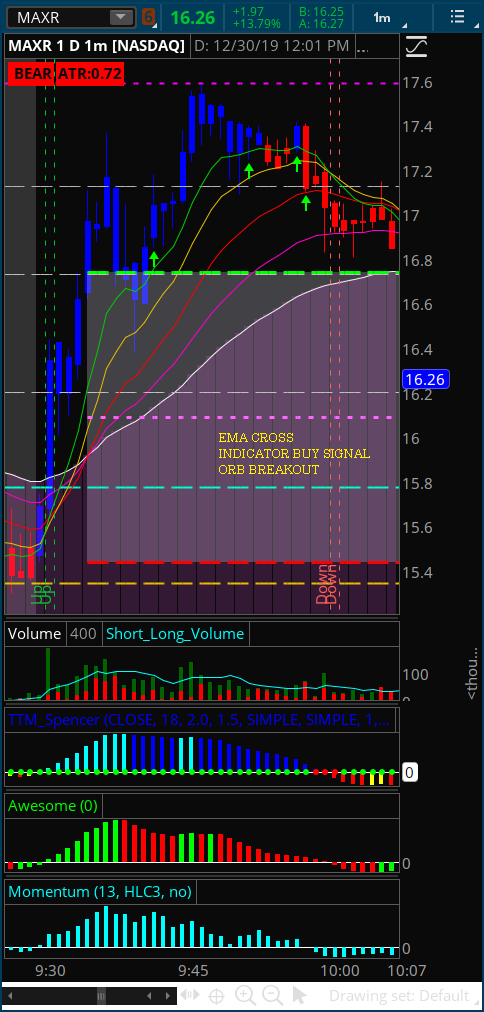Image resolution: width=484 pixels, height=1012 pixels.
Task: Click the TTM_Spencer 0 value bubble
Action: 410,771
